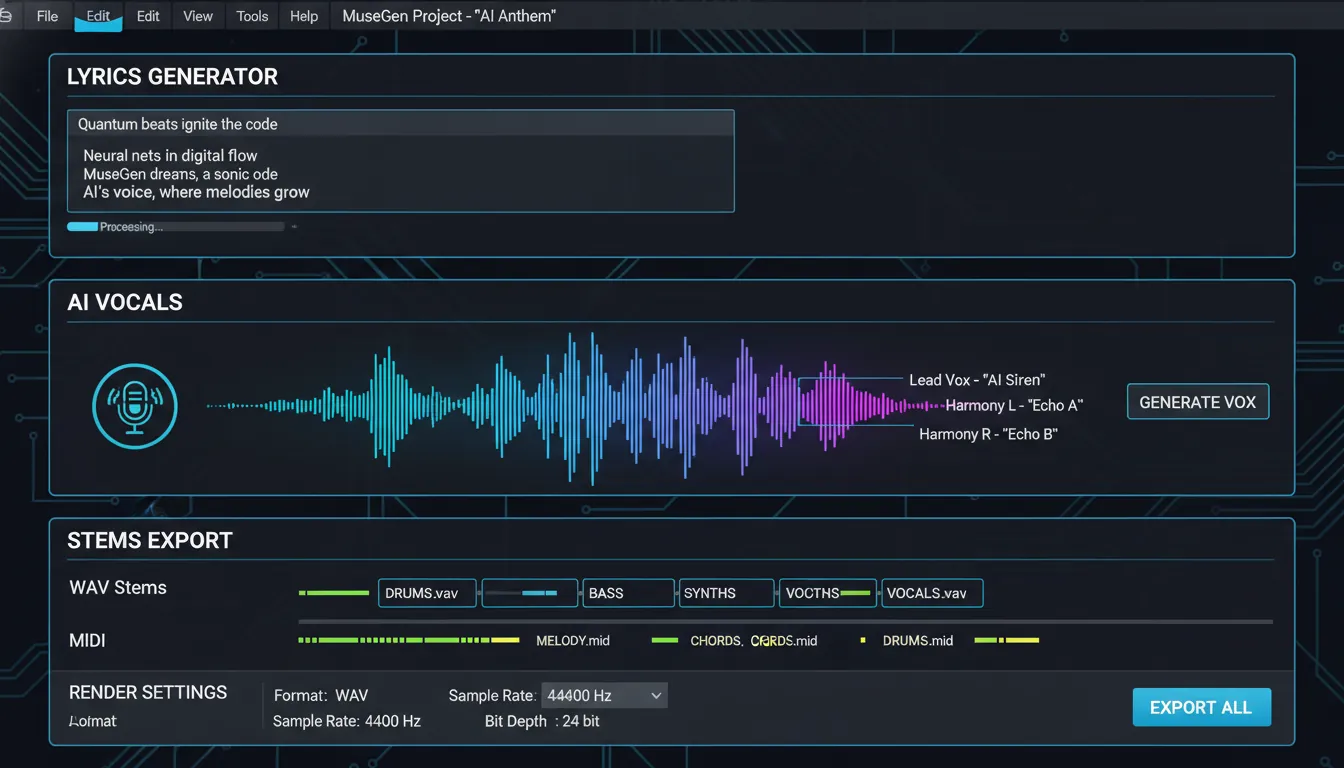Enable Harmony R - "Echo B" vocal layer

click(x=987, y=433)
